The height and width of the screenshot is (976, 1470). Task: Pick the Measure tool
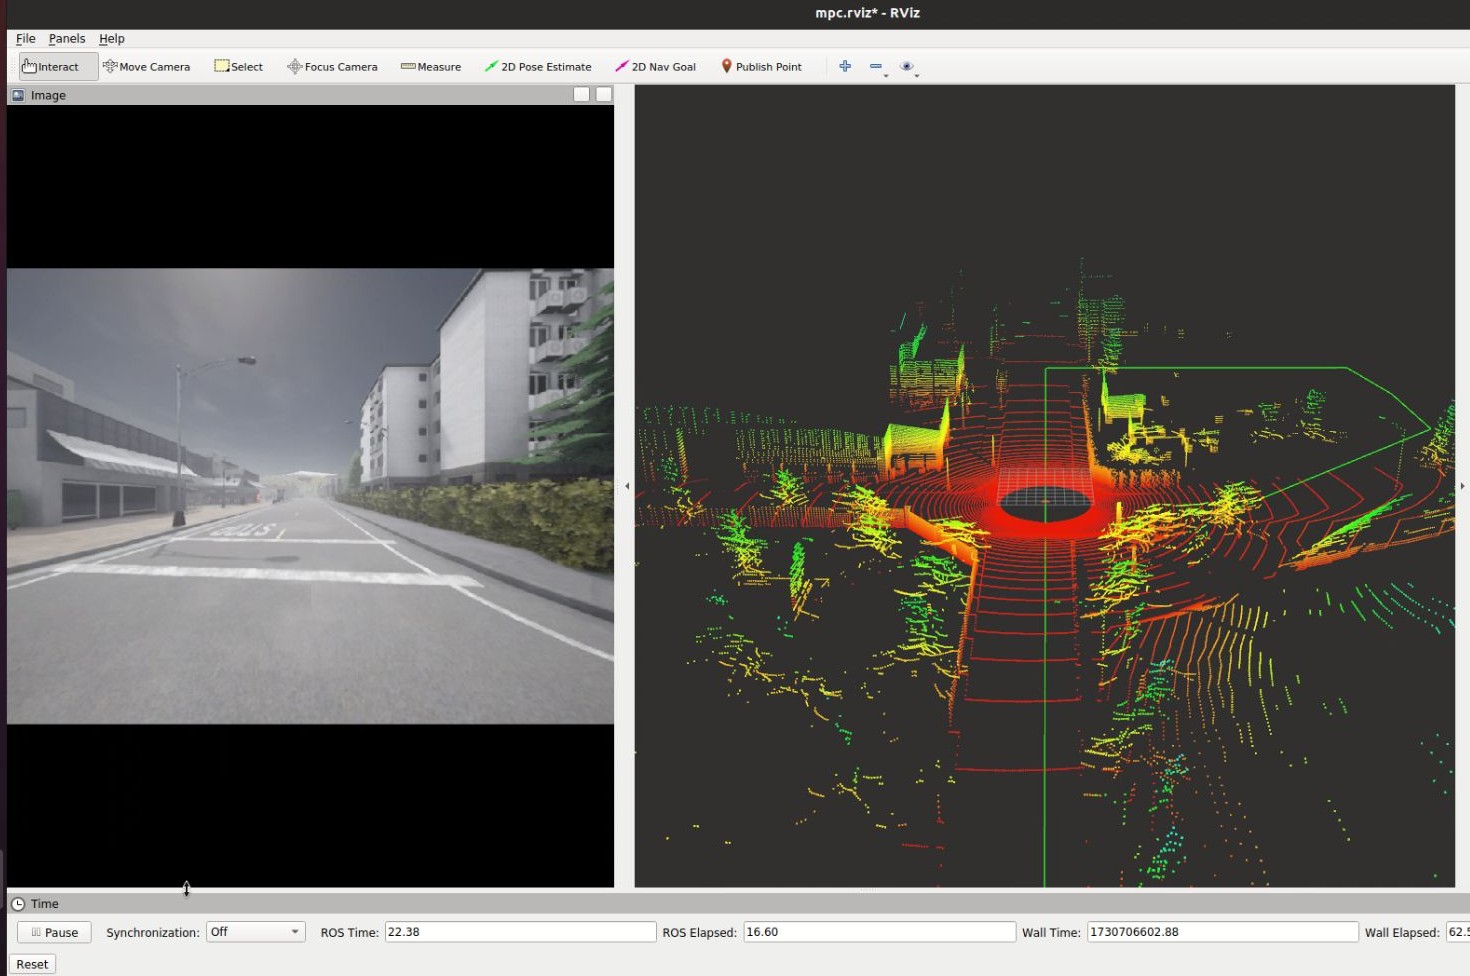tap(431, 67)
